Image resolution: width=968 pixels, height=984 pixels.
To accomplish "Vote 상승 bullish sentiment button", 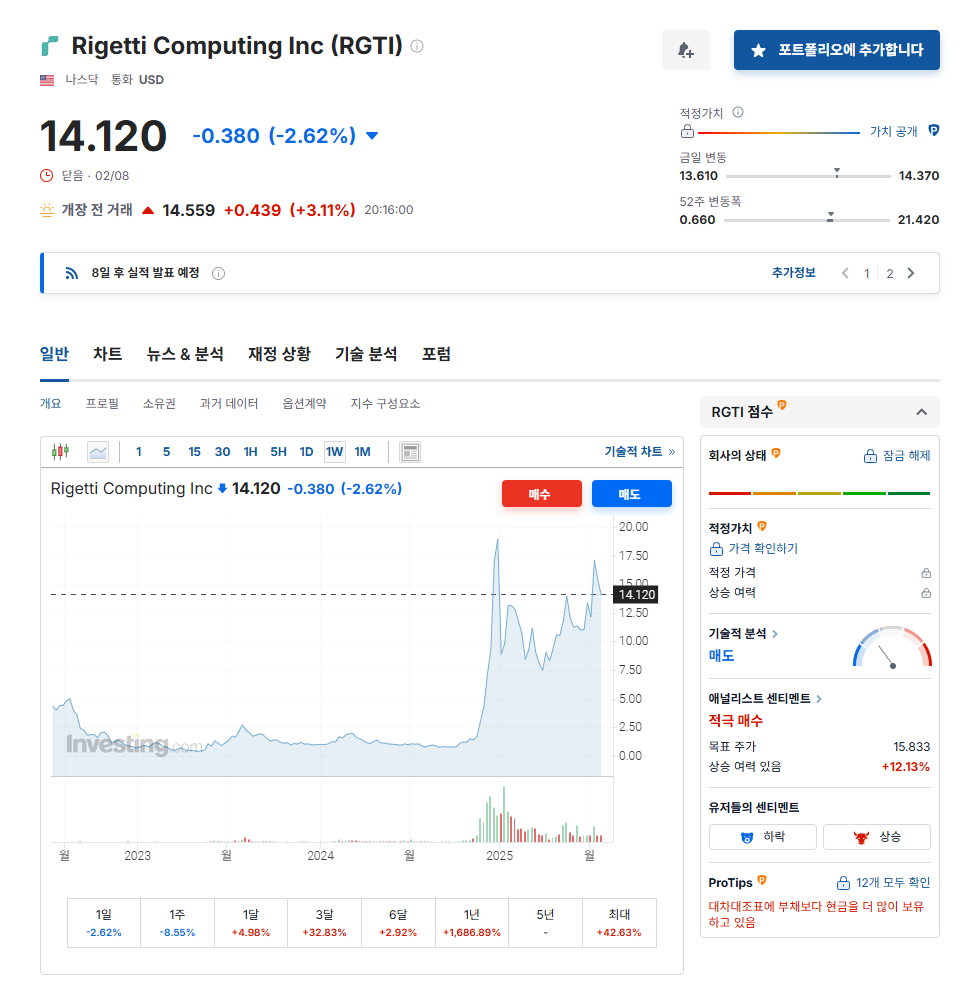I will pos(876,837).
